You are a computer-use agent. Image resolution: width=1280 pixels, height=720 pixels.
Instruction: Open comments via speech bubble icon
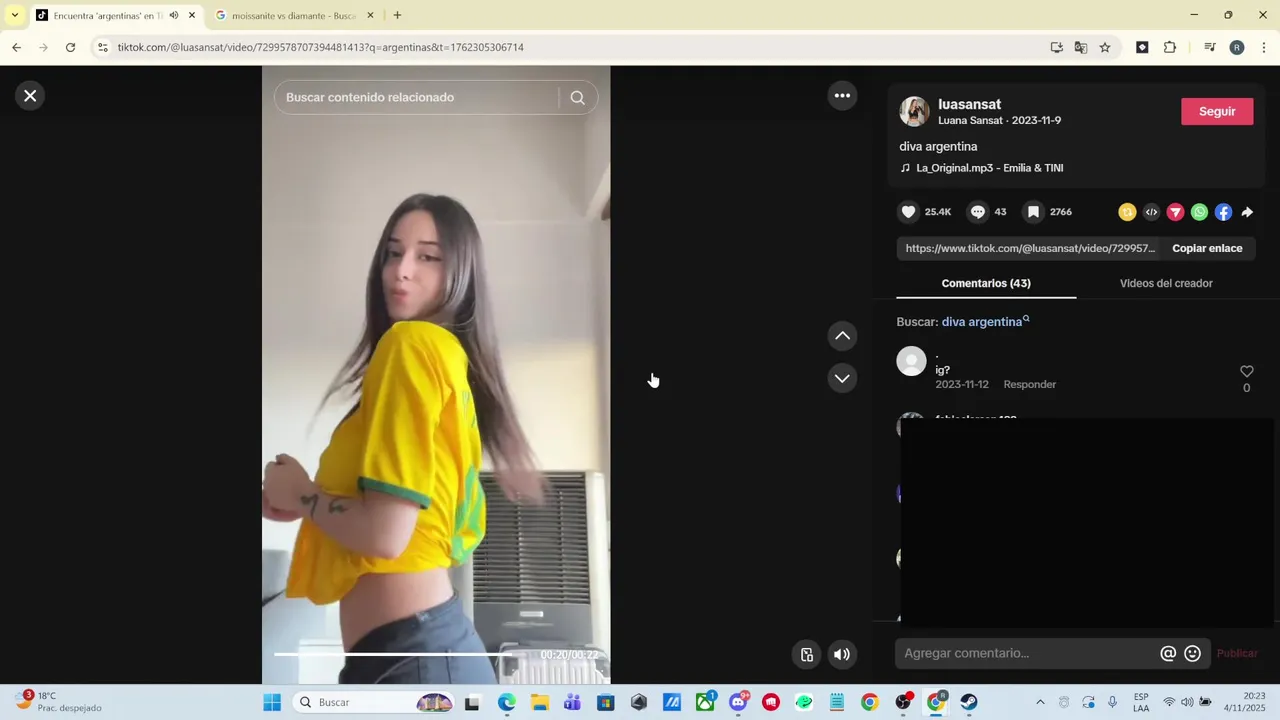click(x=978, y=212)
